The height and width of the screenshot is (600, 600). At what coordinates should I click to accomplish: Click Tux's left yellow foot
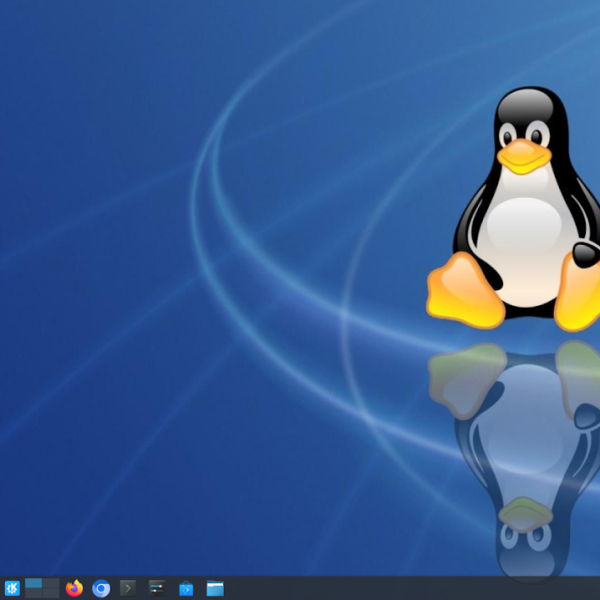coord(460,292)
